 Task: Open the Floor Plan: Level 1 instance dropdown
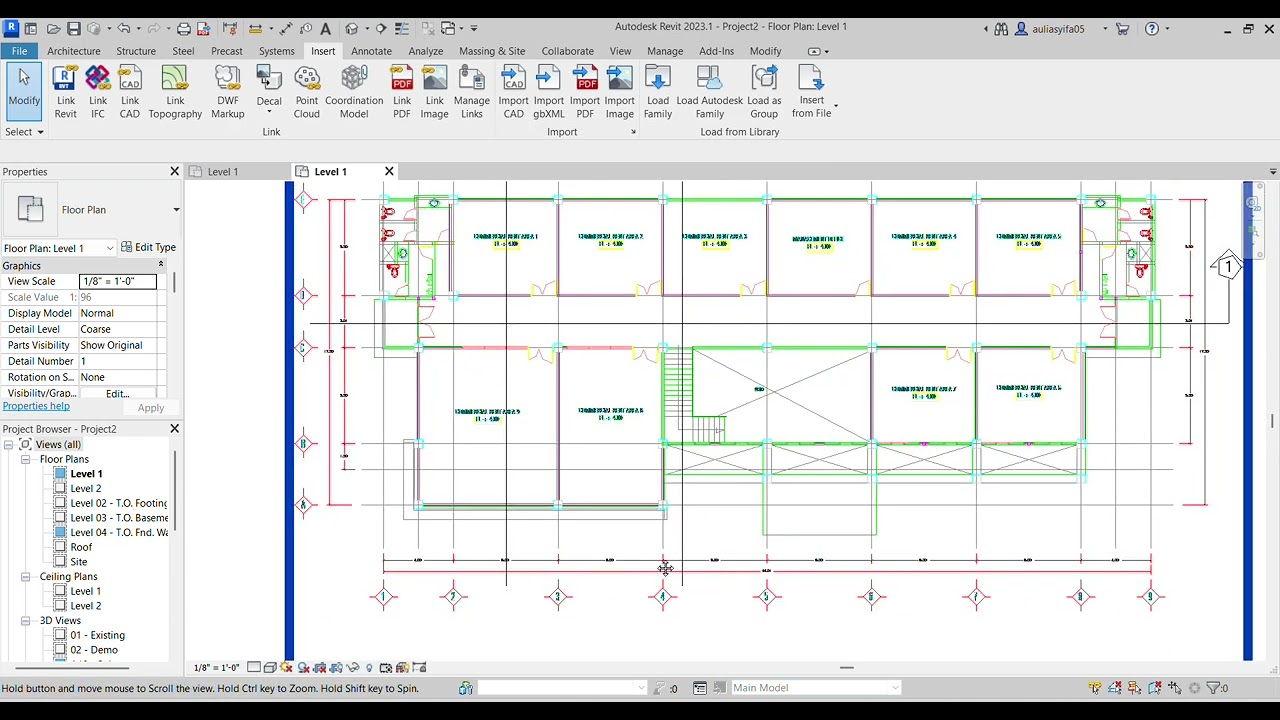click(110, 248)
